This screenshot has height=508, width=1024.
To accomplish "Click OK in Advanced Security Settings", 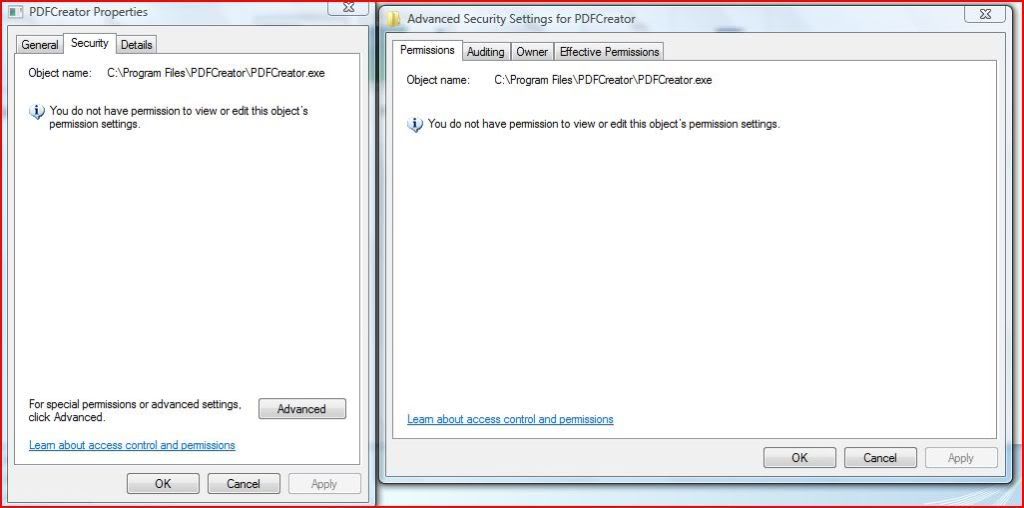I will click(x=799, y=458).
